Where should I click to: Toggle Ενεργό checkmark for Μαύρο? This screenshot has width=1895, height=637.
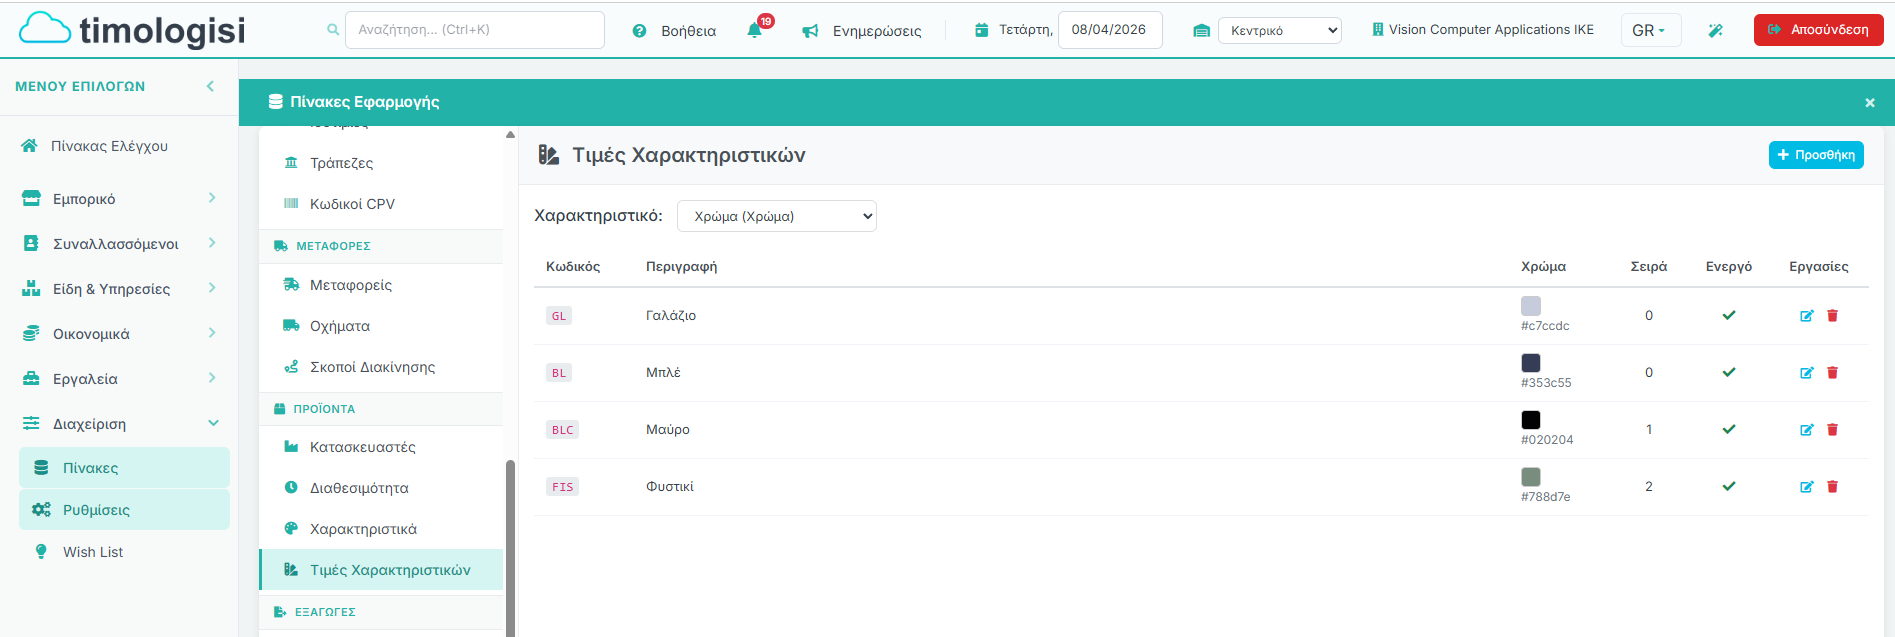click(x=1729, y=429)
